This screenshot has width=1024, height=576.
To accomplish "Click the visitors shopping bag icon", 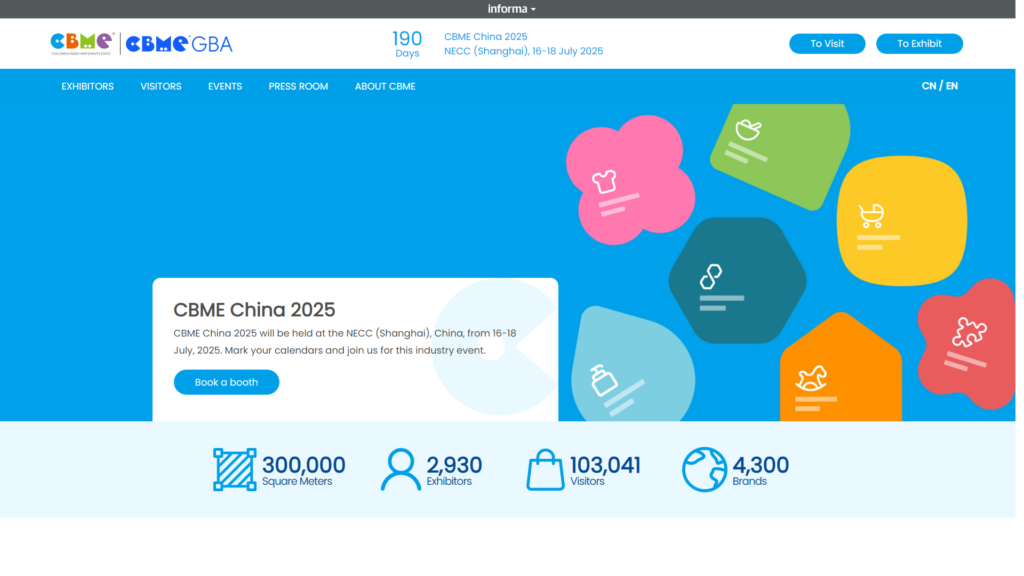I will click(545, 470).
